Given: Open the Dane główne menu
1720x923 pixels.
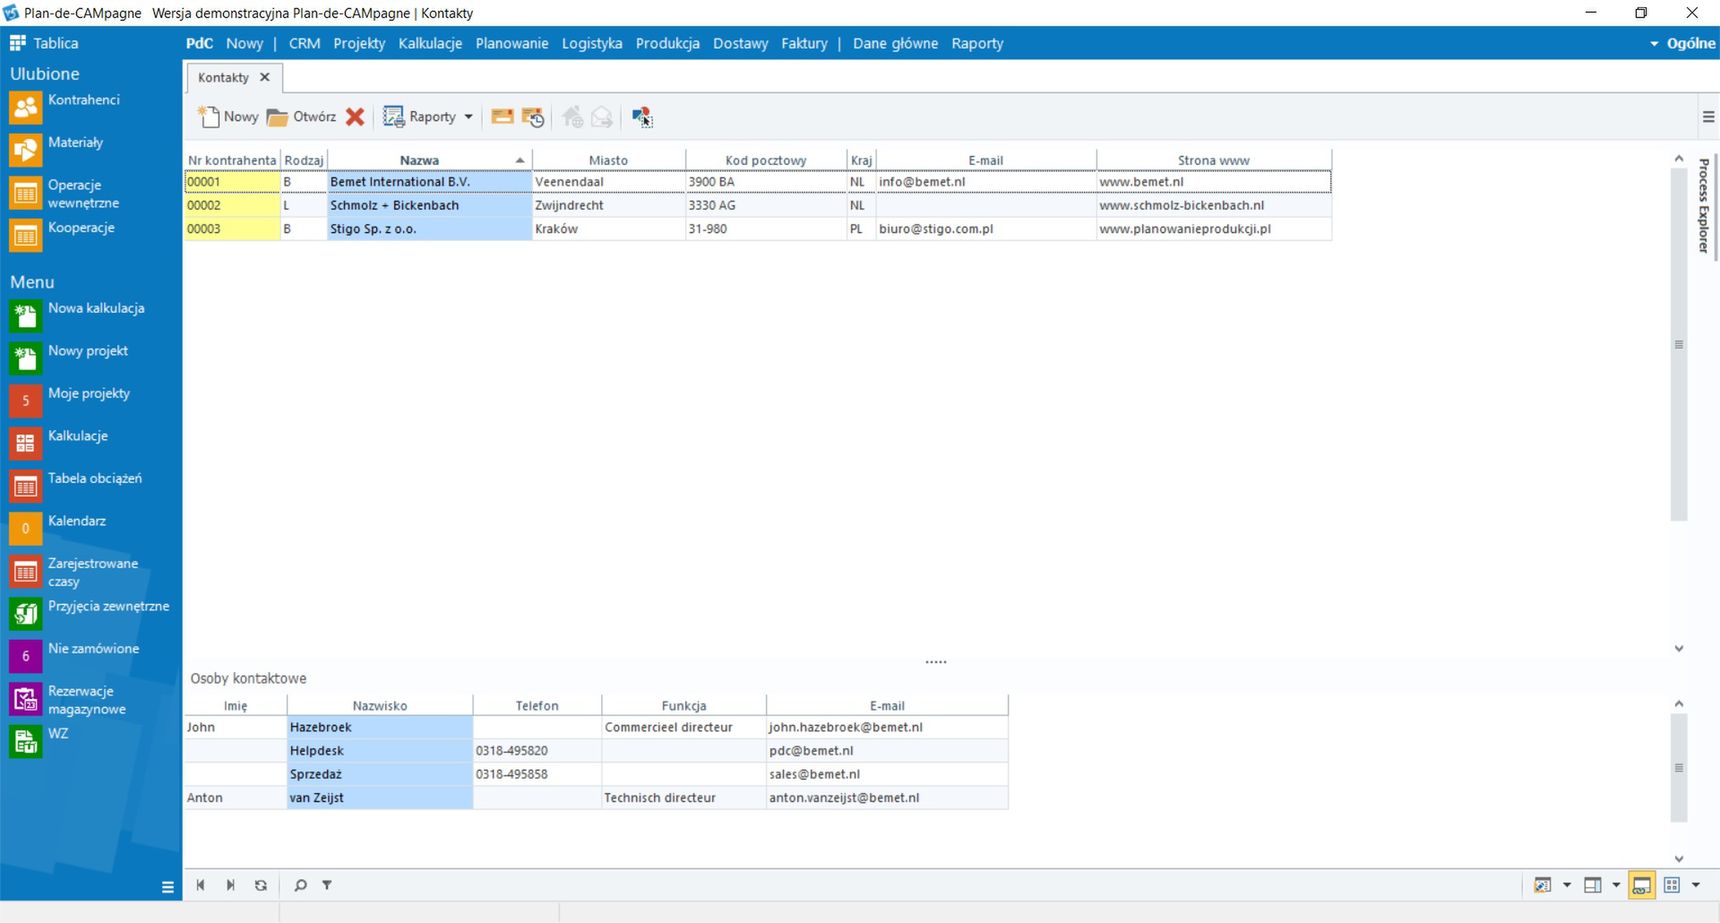Looking at the screenshot, I should 895,43.
